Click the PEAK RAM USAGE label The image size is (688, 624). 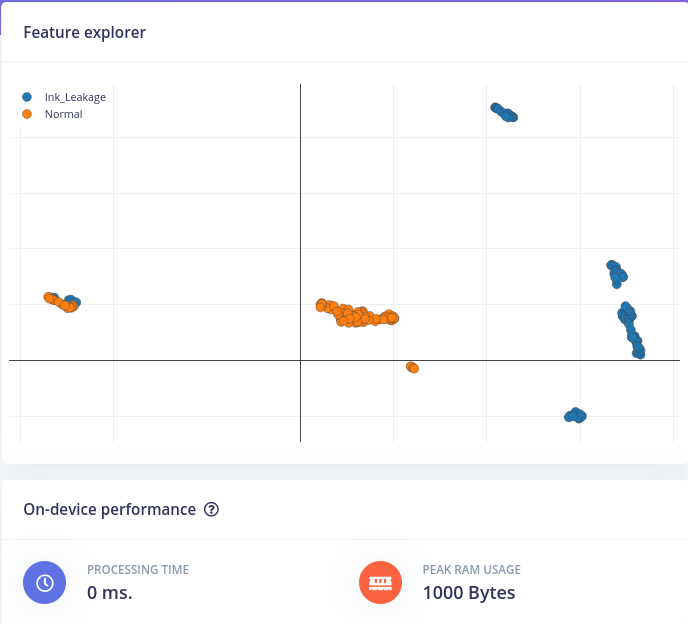472,570
